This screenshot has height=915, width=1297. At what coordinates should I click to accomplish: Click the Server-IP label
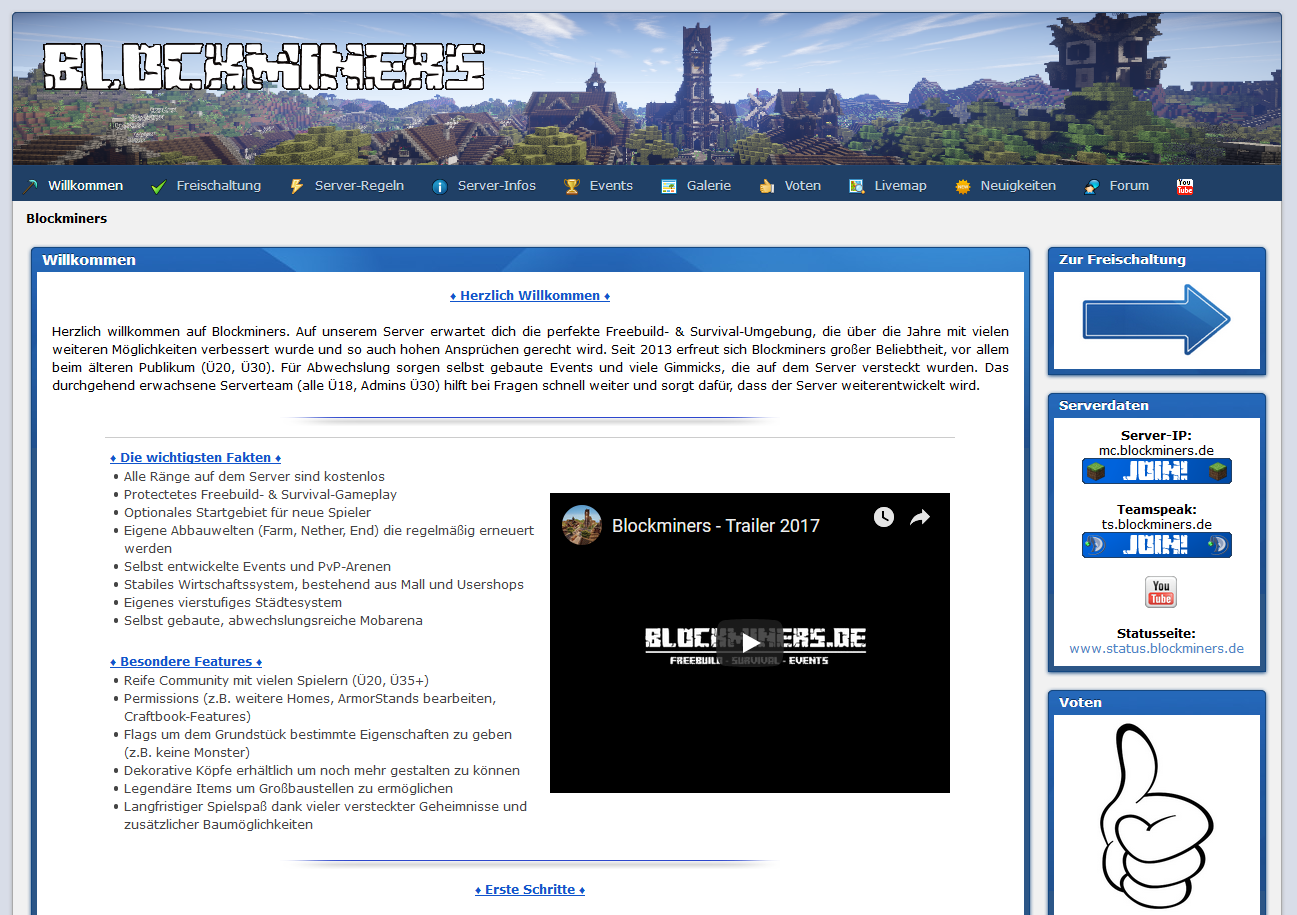click(1157, 435)
